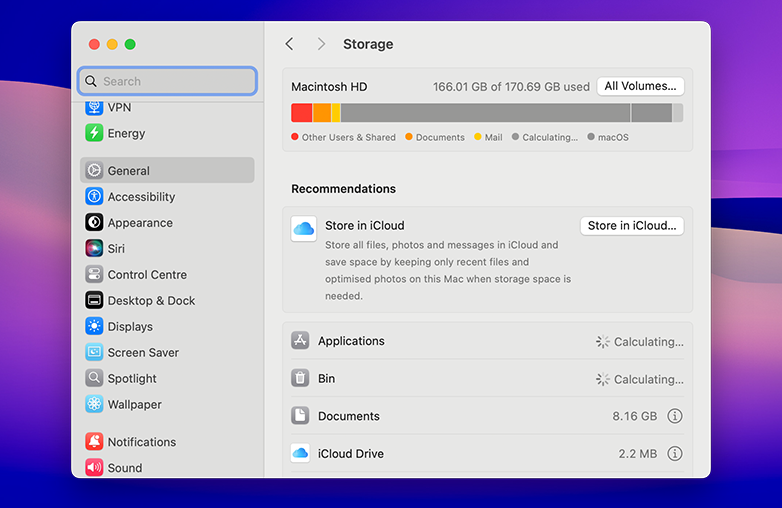The image size is (782, 508).
Task: Click the yellow Mail segment of storage bar
Action: pos(336,113)
